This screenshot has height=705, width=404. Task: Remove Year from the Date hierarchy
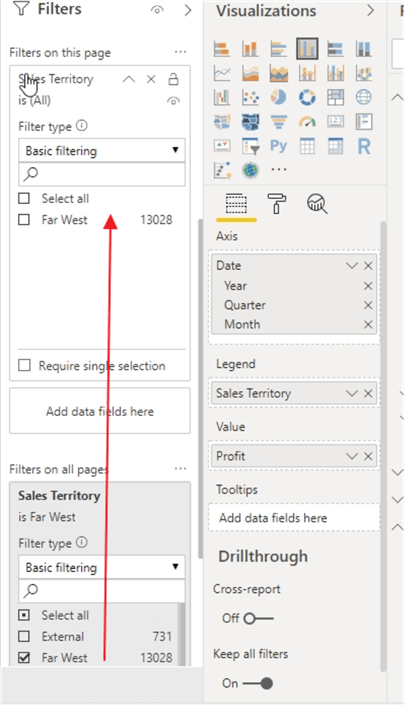tap(368, 286)
